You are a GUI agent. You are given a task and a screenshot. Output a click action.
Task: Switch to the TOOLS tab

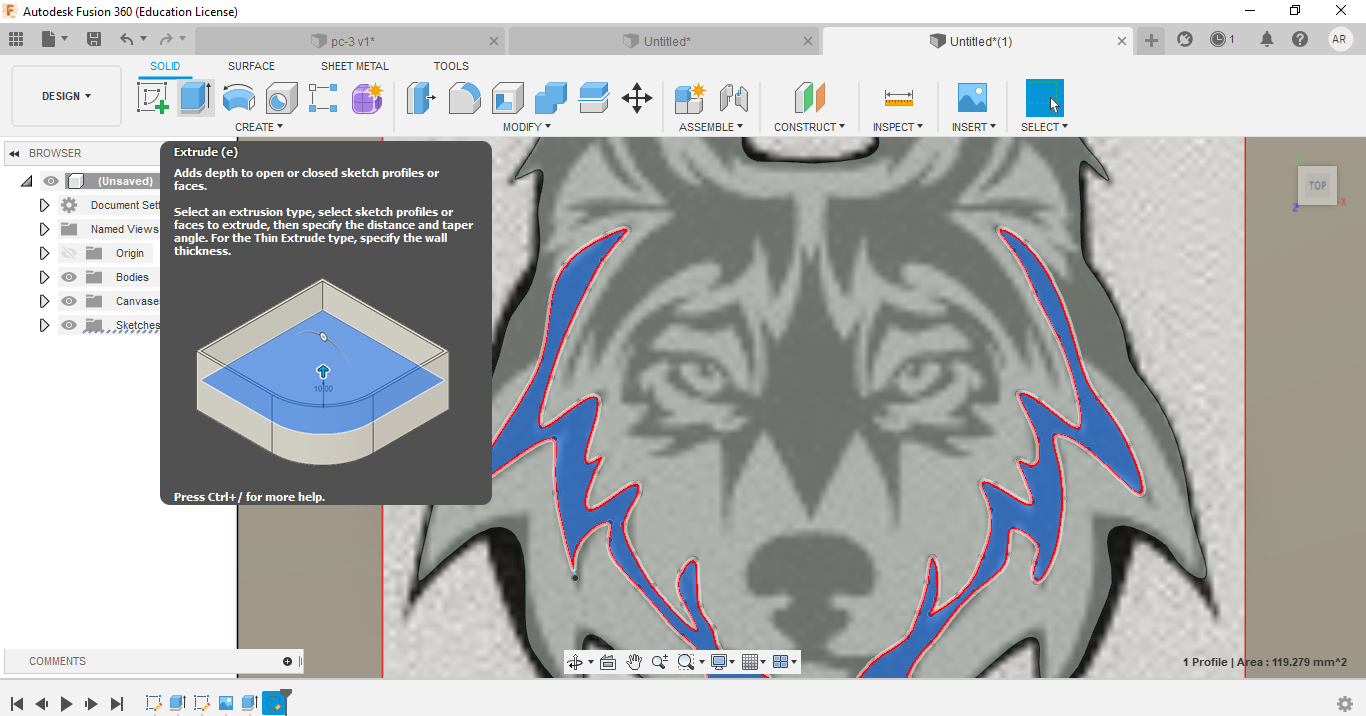[451, 66]
